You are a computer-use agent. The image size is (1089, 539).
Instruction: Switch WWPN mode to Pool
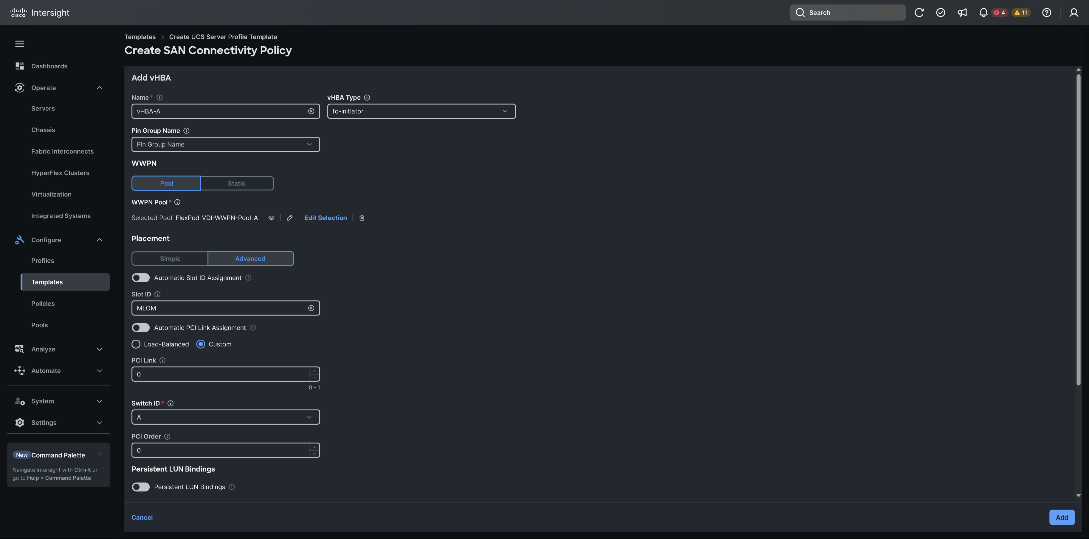[x=166, y=183]
